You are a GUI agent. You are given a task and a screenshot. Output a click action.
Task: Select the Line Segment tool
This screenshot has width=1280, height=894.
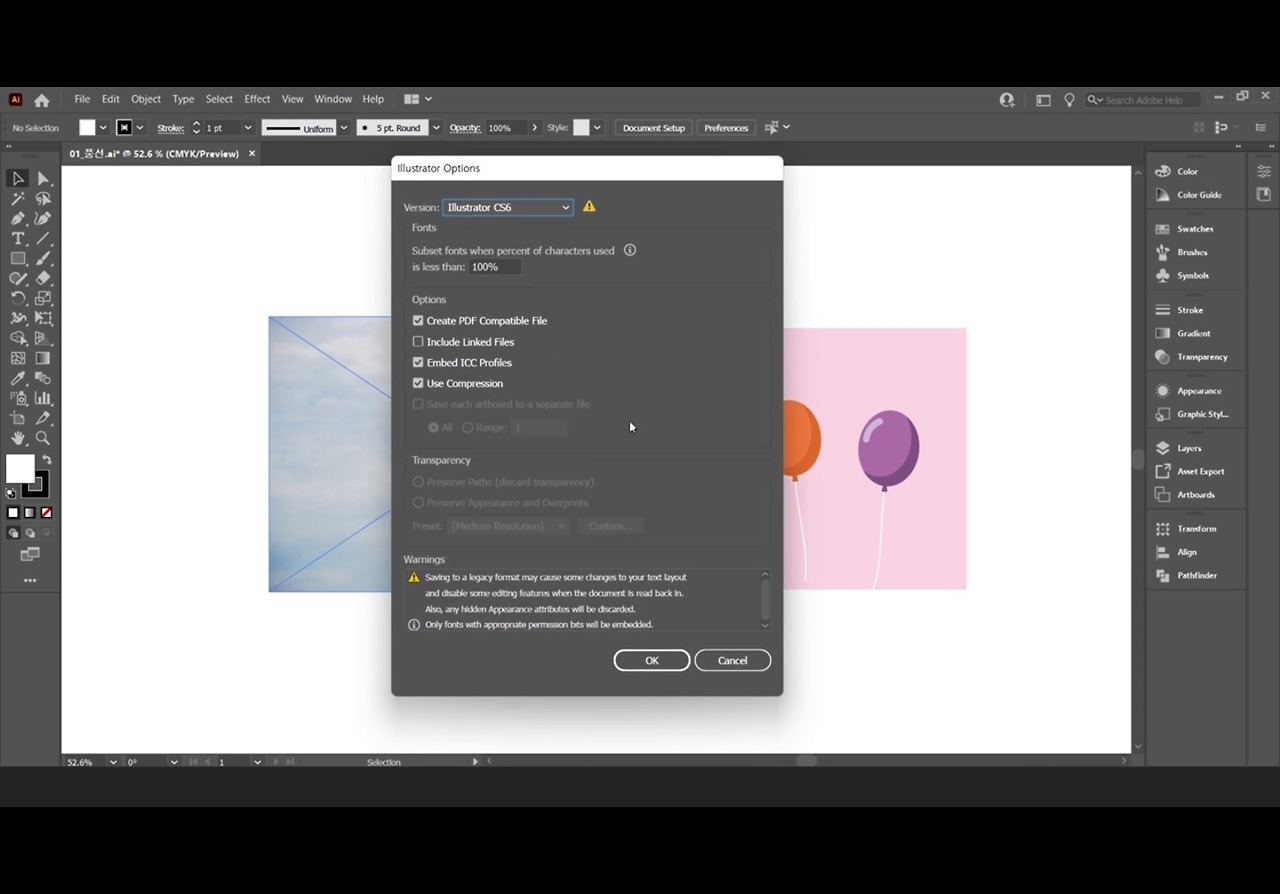point(43,238)
